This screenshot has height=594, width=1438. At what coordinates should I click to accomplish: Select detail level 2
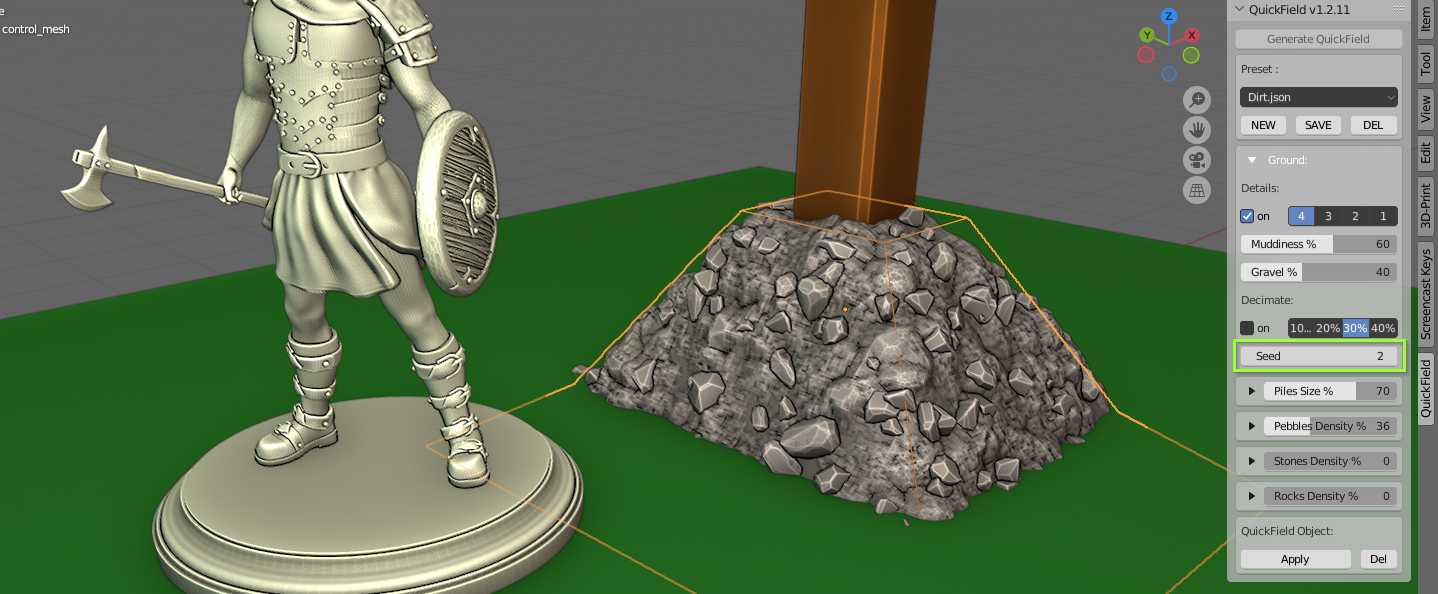(1356, 216)
